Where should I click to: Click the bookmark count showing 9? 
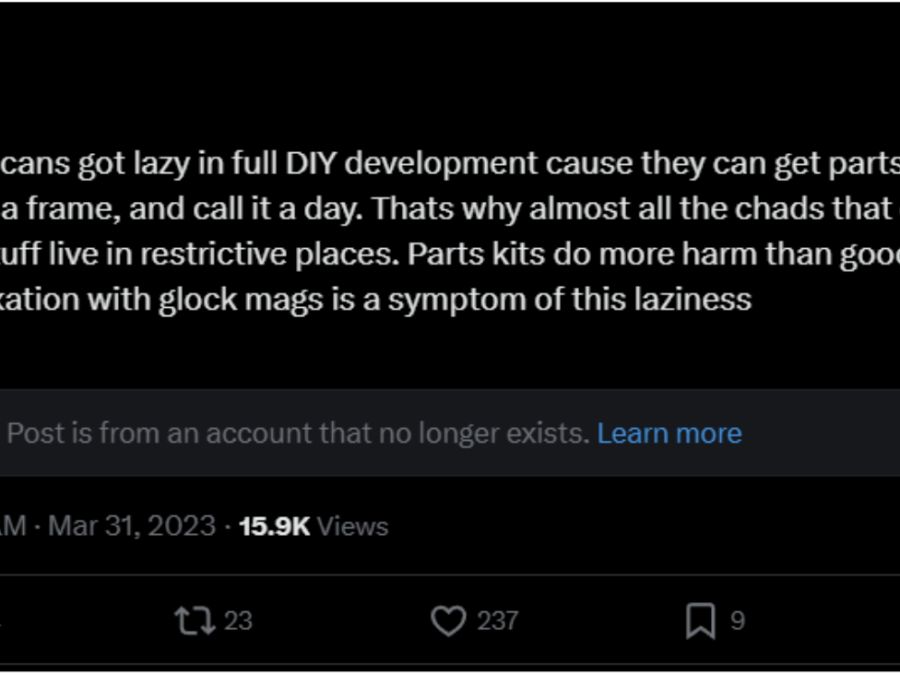click(738, 620)
